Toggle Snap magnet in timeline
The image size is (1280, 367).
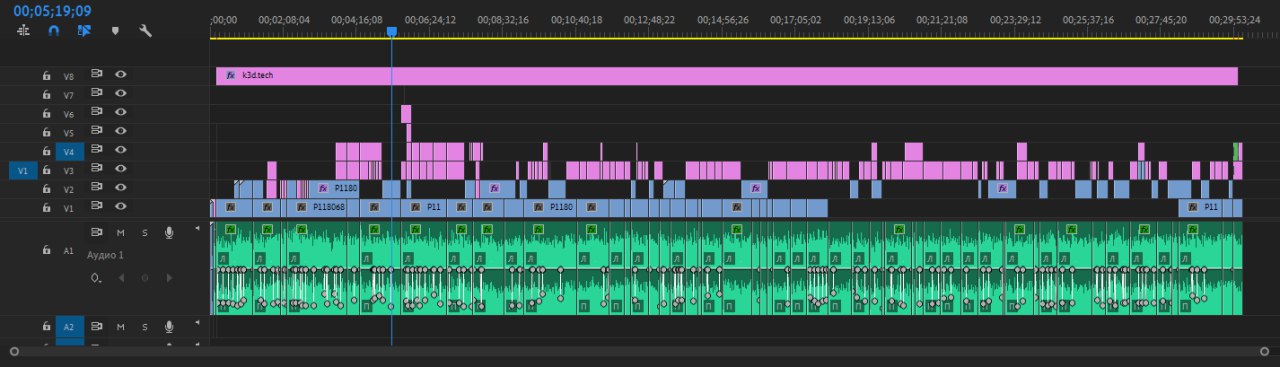point(54,30)
